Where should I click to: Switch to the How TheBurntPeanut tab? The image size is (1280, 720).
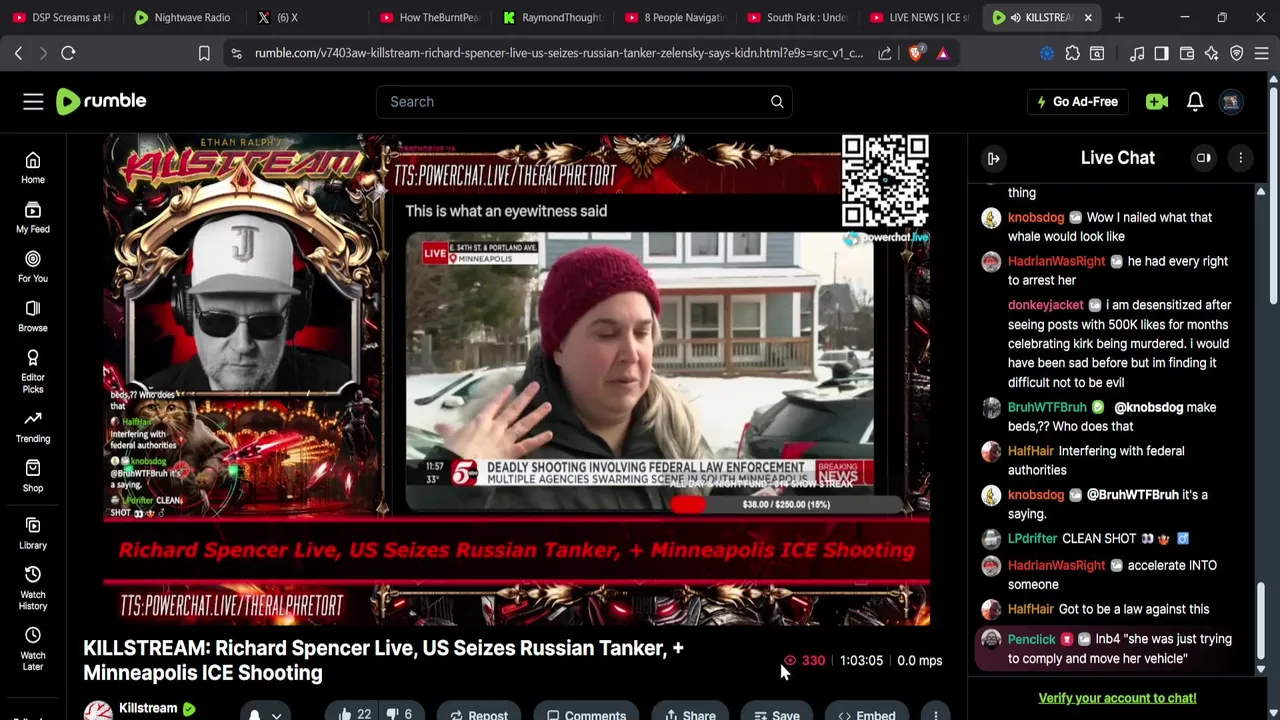[x=428, y=17]
